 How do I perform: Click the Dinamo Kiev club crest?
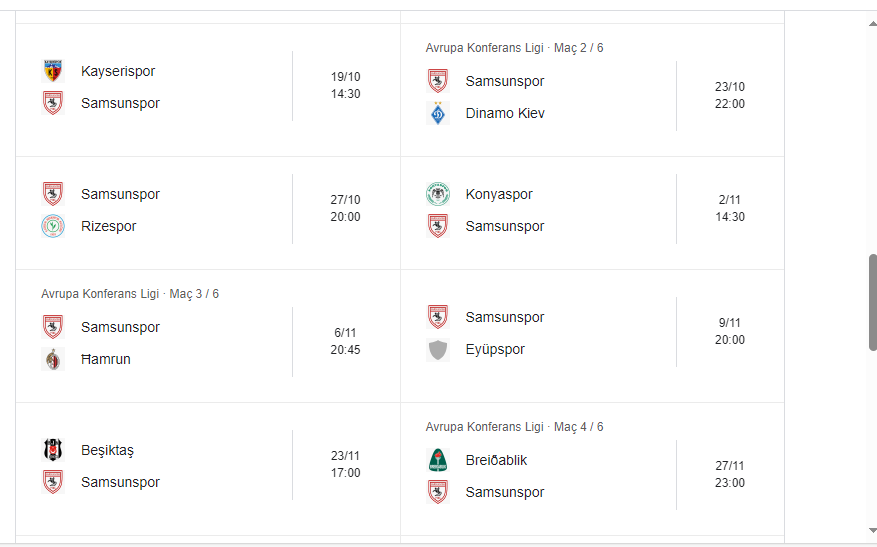pos(438,113)
